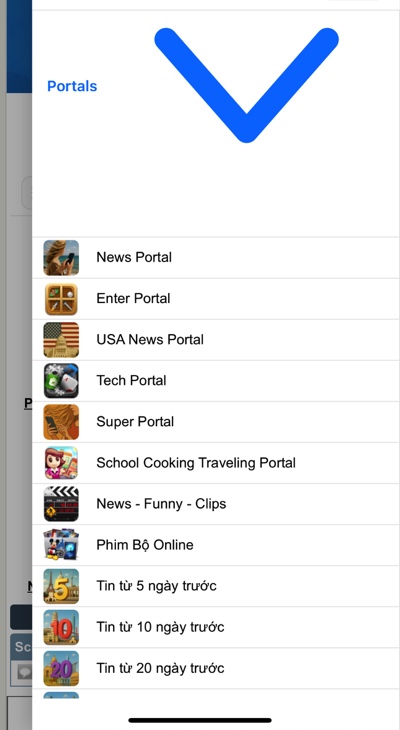Choose the USA News Portal entry

216,340
